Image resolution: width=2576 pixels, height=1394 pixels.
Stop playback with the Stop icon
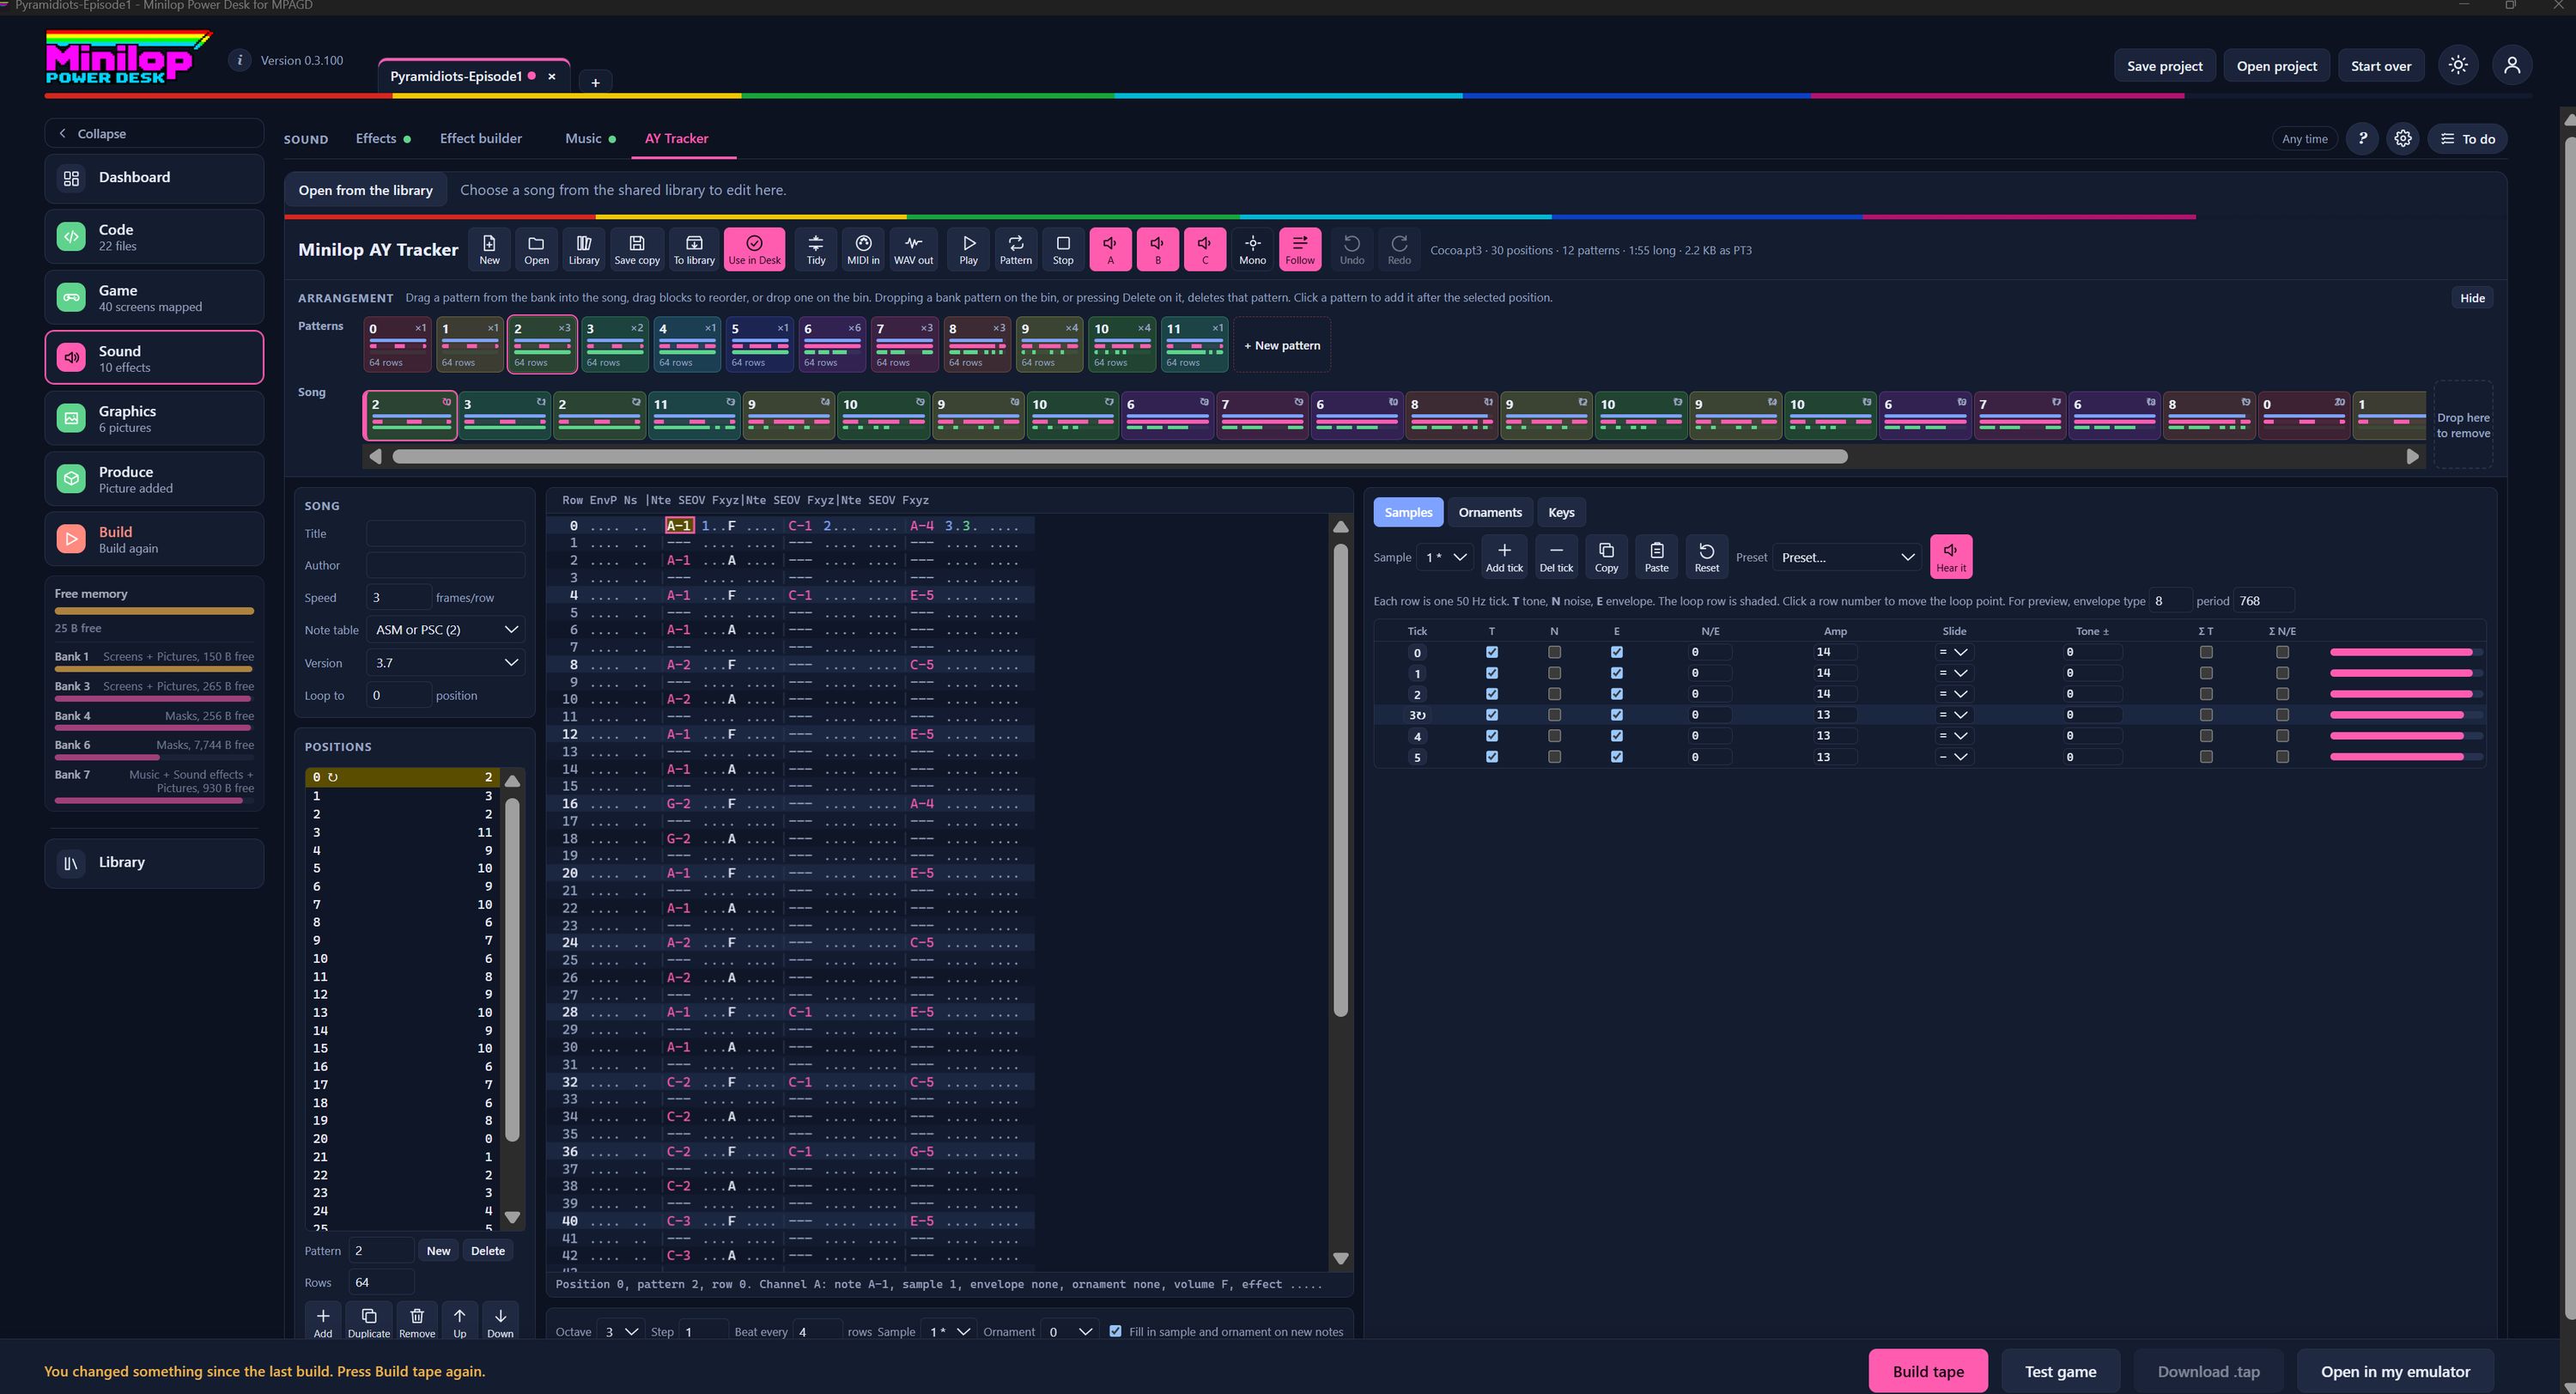(x=1063, y=249)
